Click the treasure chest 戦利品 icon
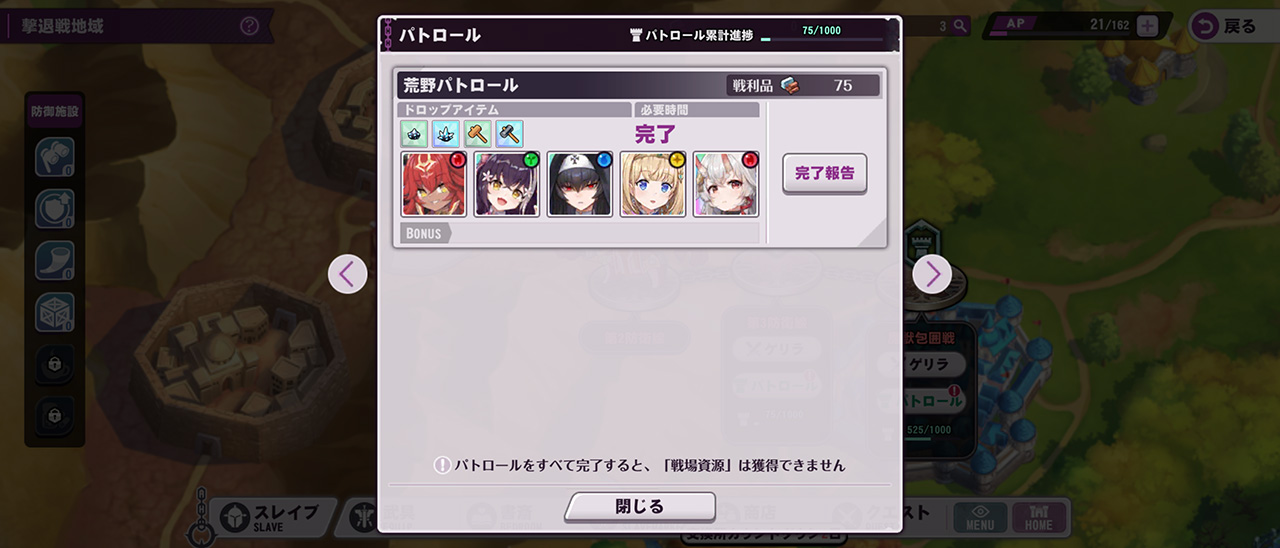Screen dimensions: 1280x548 pos(790,85)
